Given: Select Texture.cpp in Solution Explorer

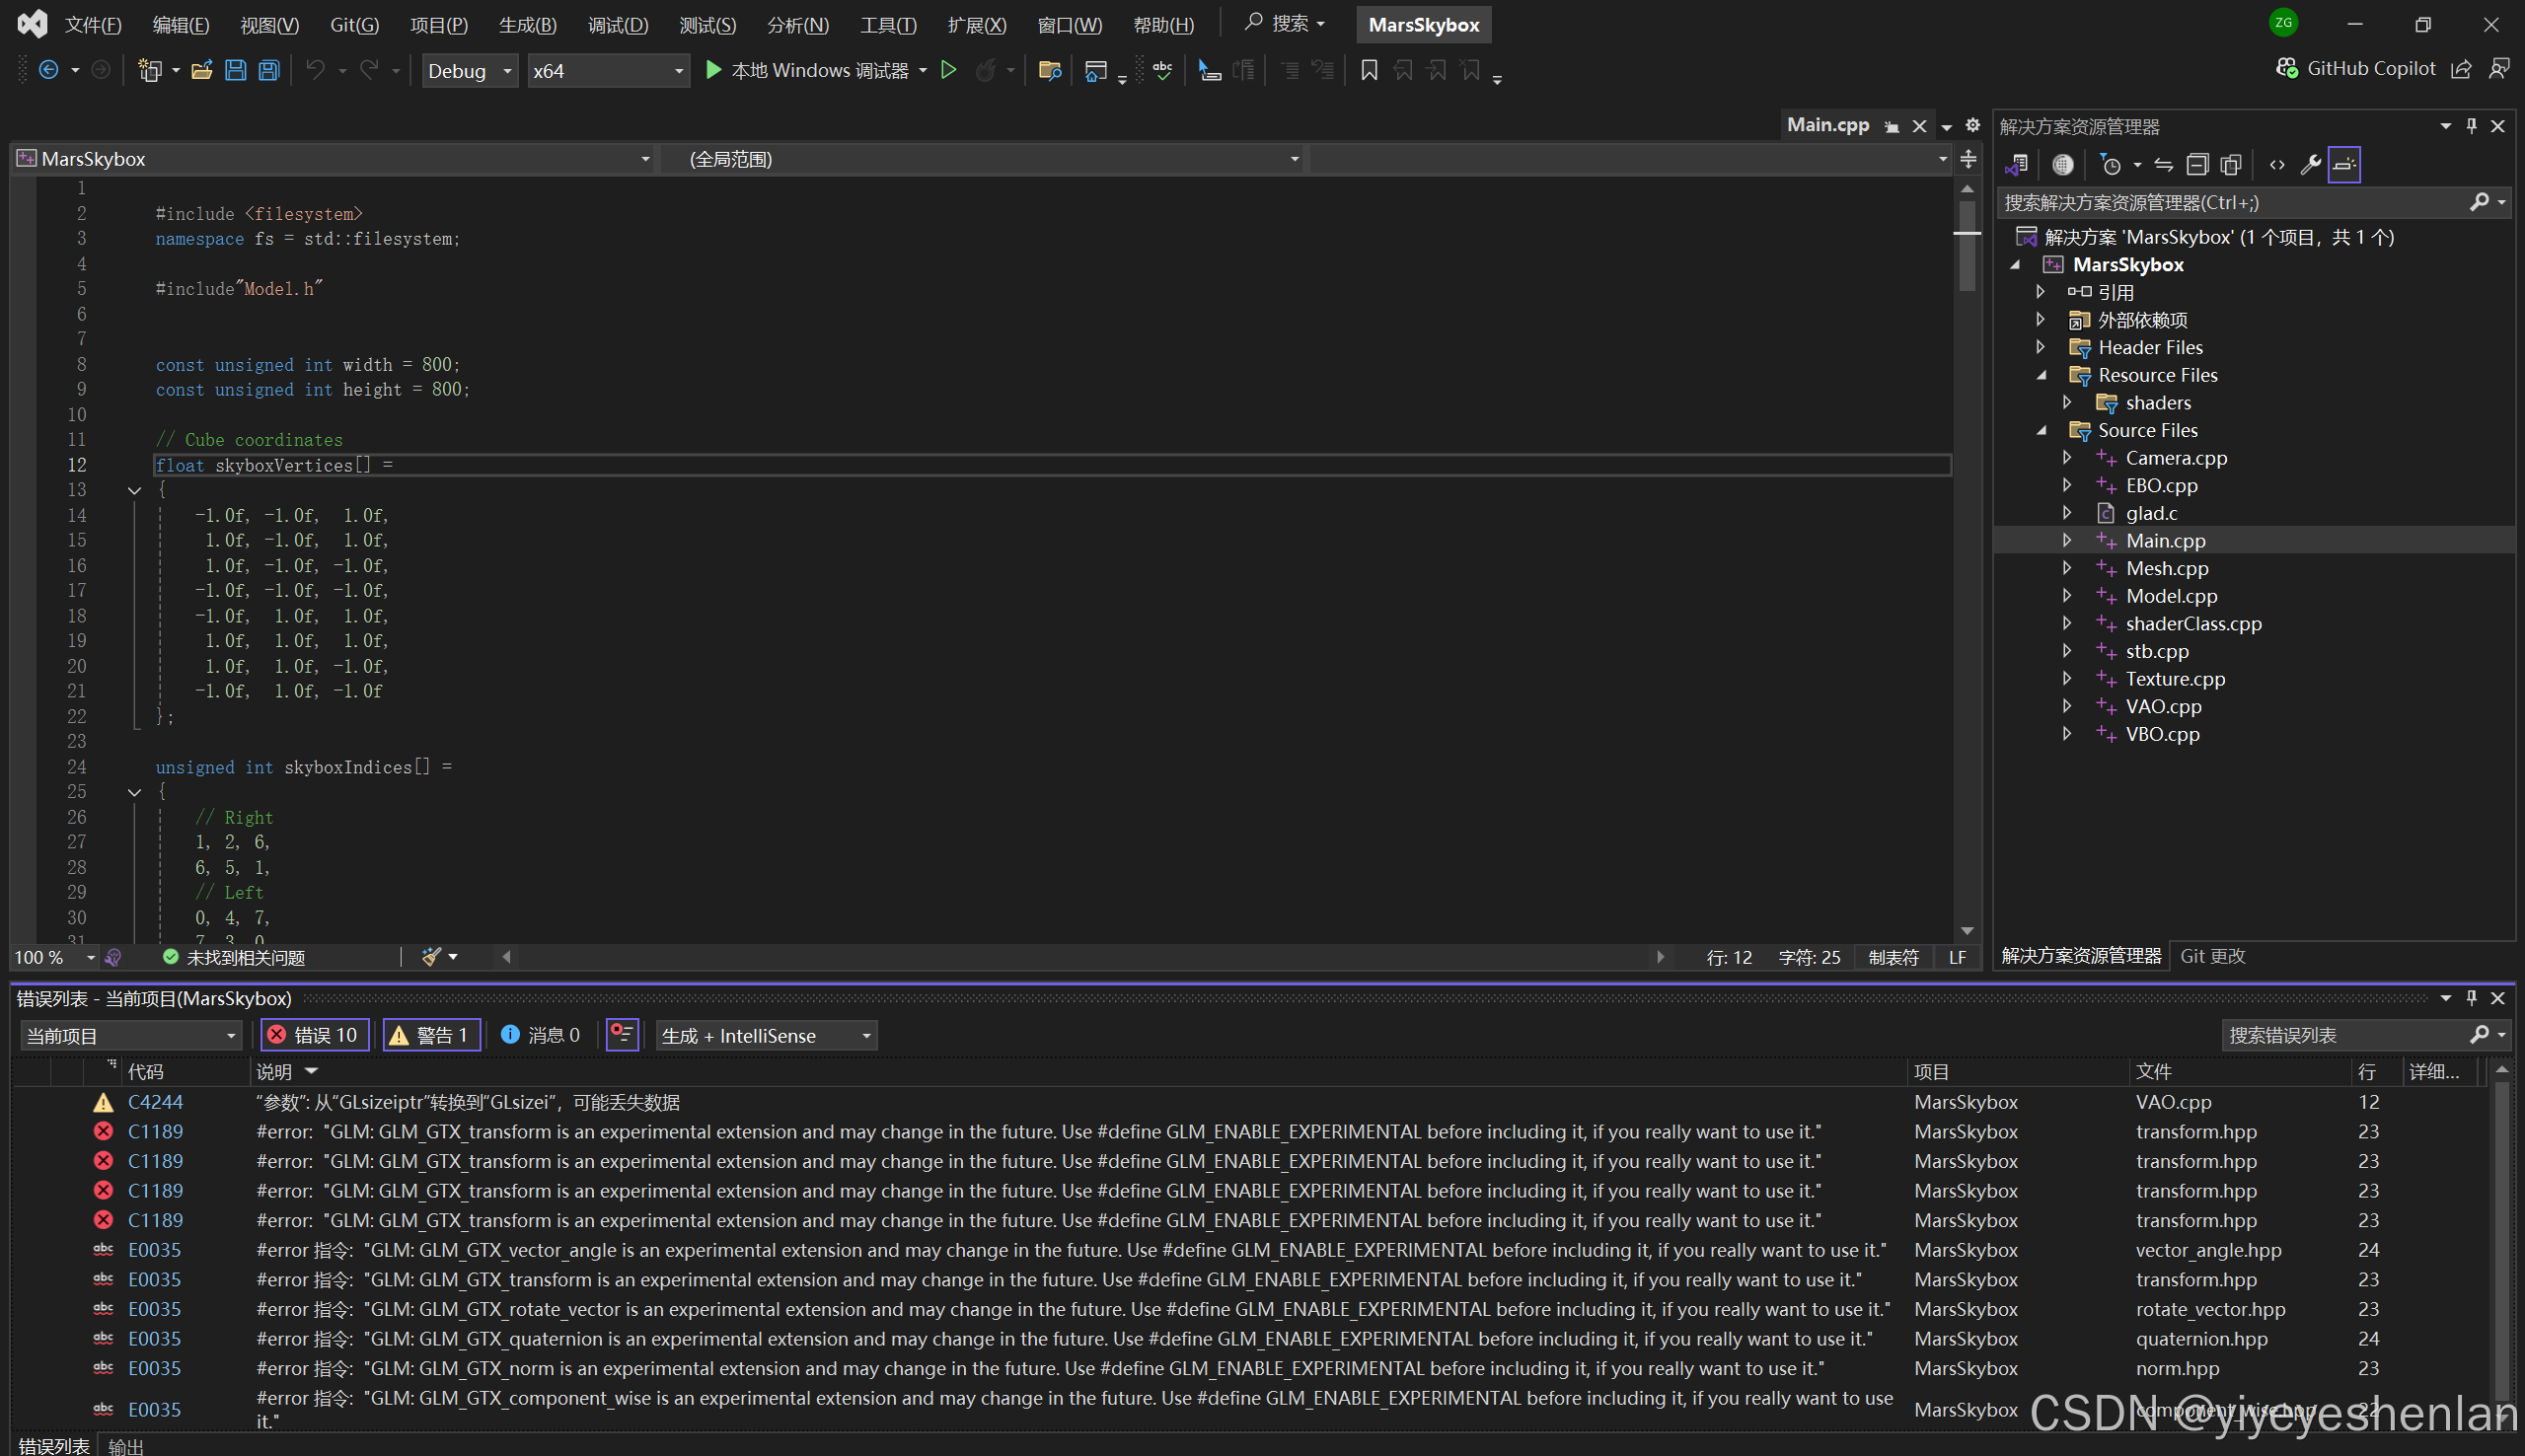Looking at the screenshot, I should click(2176, 678).
